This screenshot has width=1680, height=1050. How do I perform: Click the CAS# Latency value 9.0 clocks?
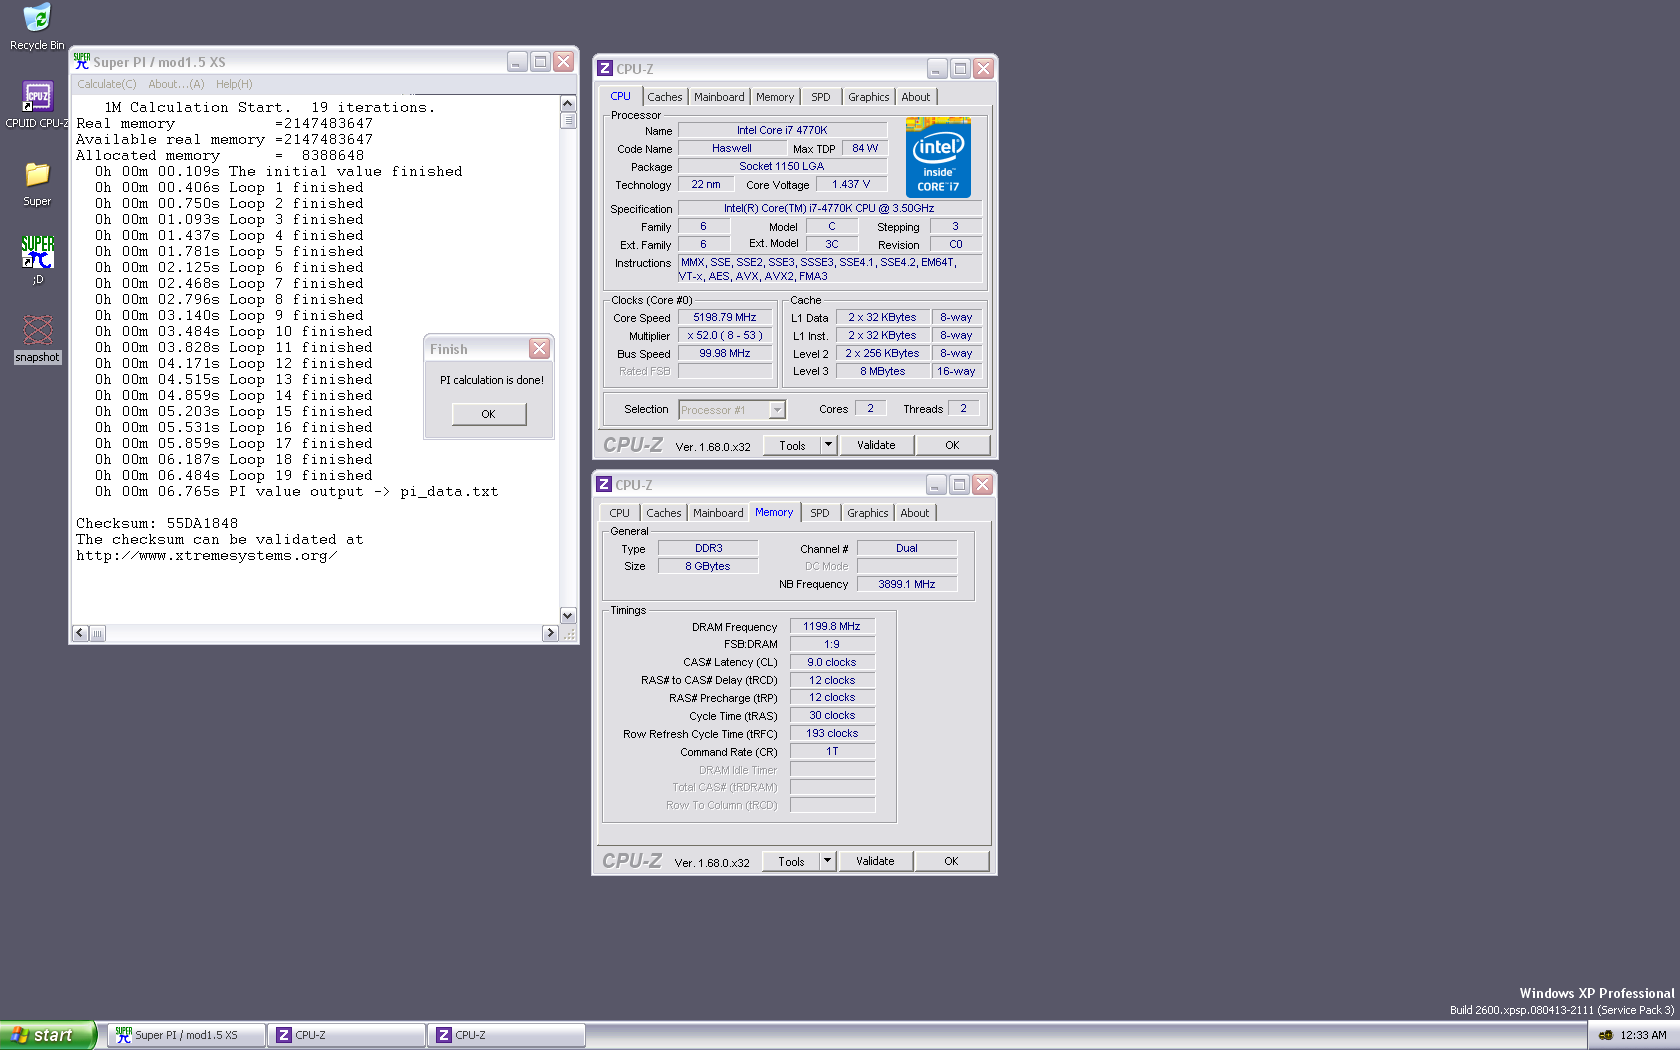832,662
